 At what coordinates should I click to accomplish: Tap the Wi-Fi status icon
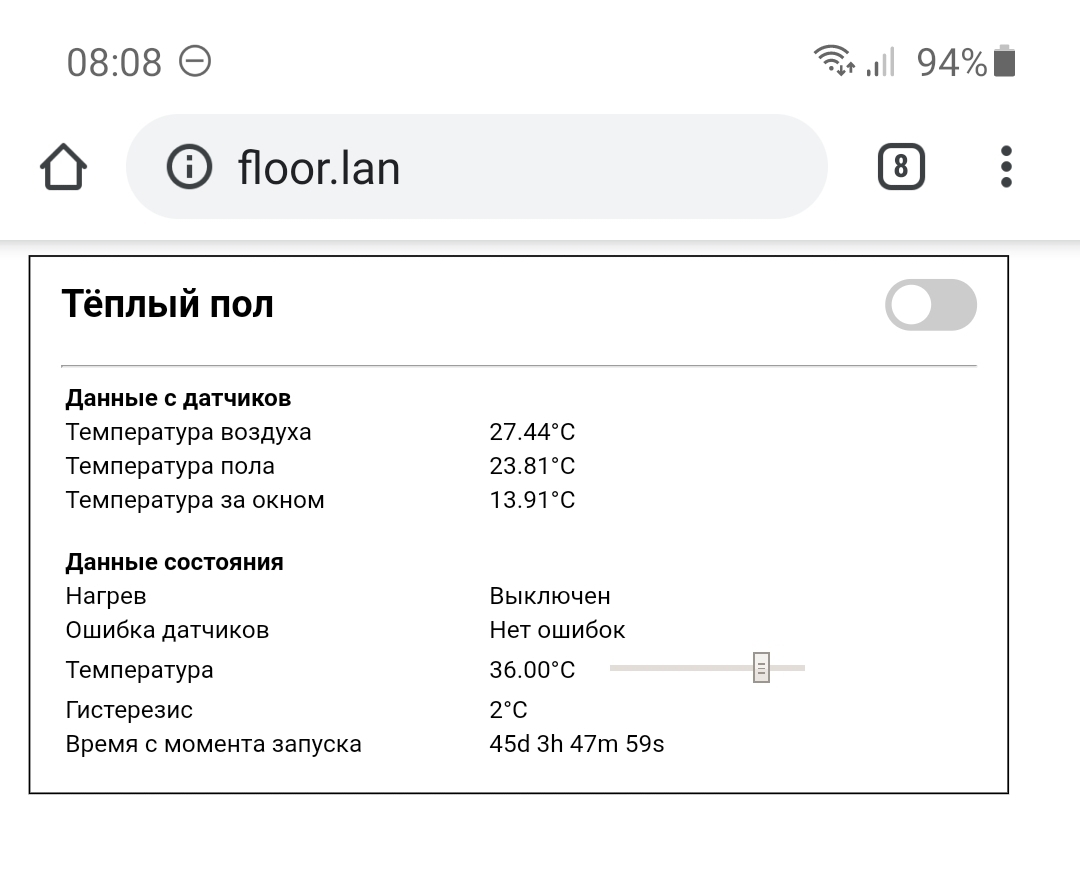[834, 62]
